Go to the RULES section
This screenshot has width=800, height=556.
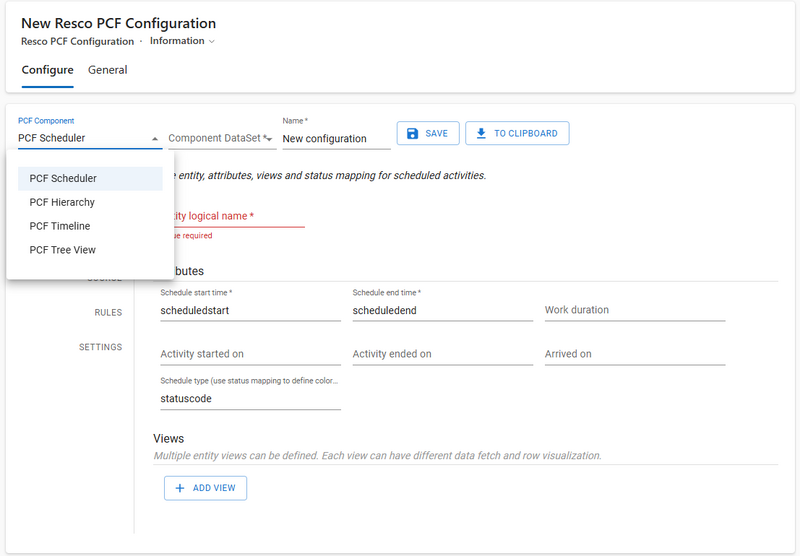coord(108,313)
